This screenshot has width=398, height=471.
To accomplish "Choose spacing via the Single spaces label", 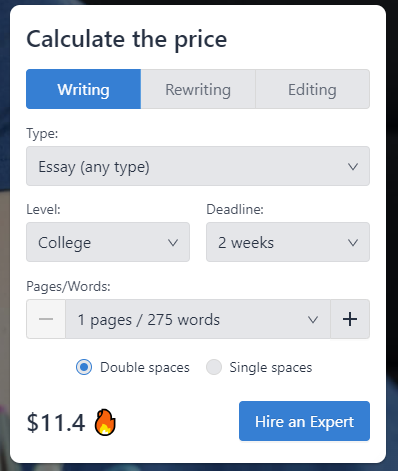I will coord(271,367).
